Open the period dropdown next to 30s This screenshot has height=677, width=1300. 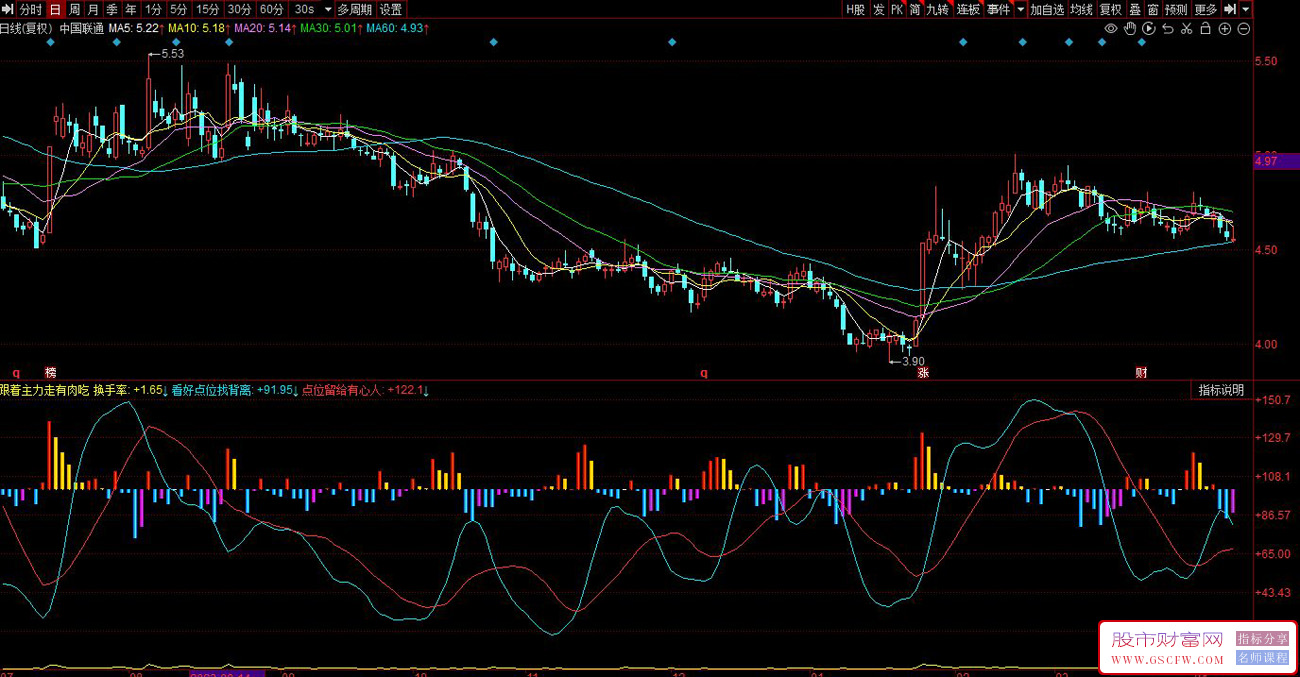(x=327, y=9)
